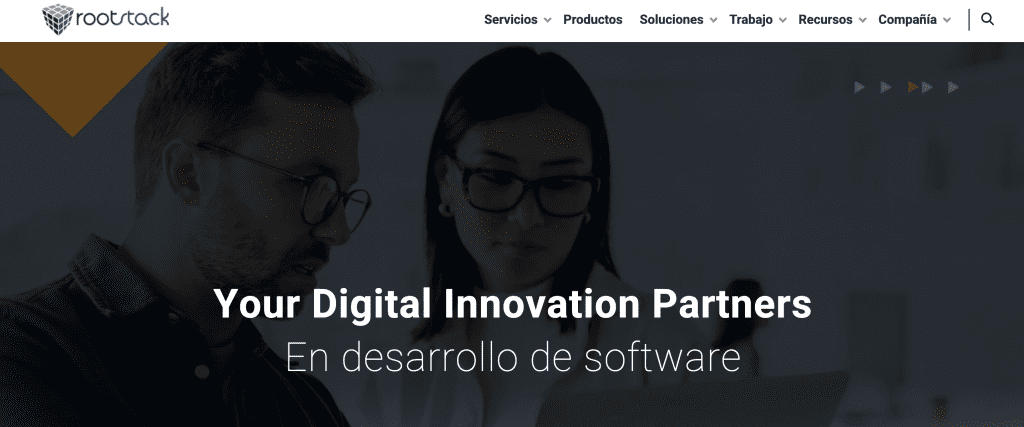Viewport: 1024px width, 427px height.
Task: Select the orange triangle slide indicator
Action: (913, 87)
